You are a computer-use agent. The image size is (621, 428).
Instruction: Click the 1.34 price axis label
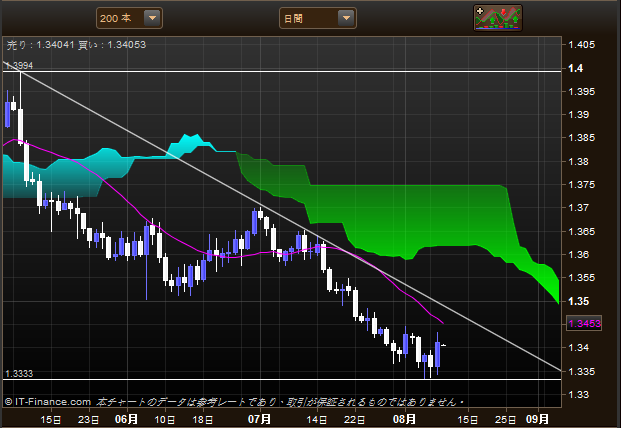pos(579,348)
